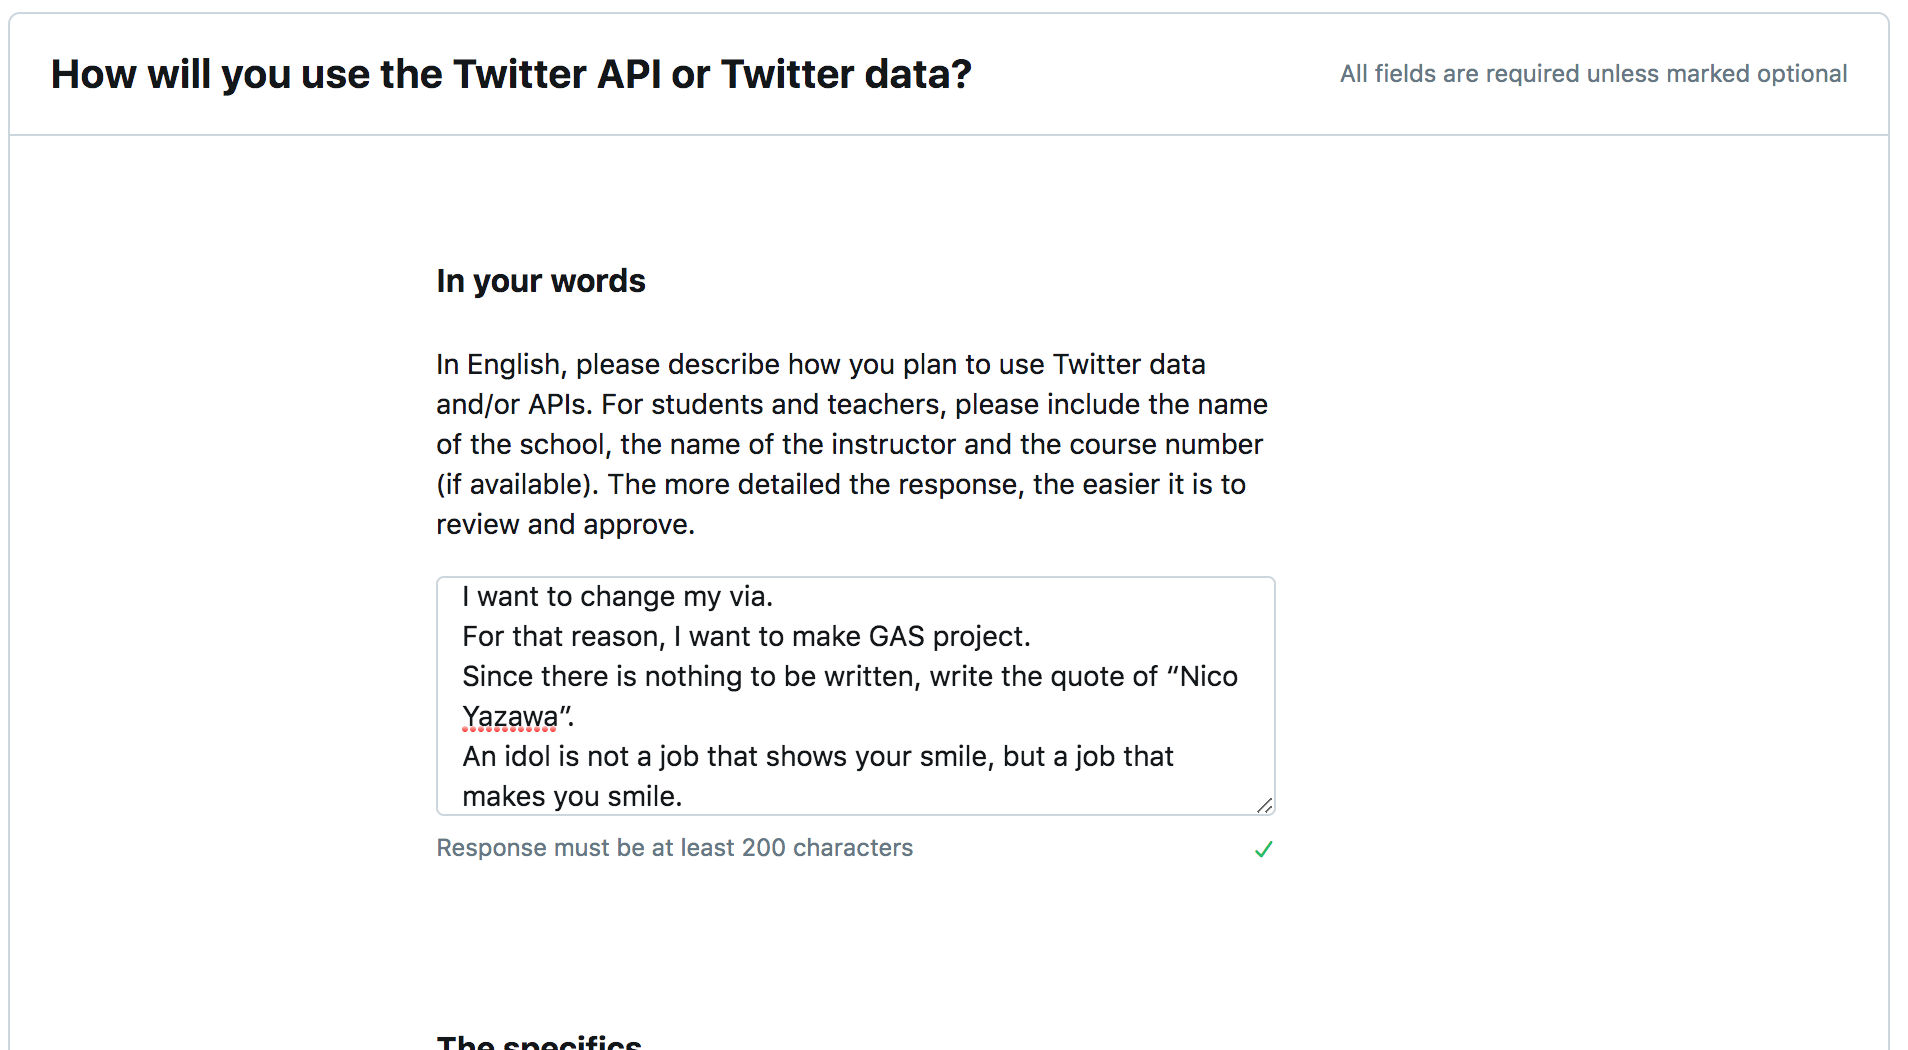Click 'Response must be at least 200 characters' hint
1908x1050 pixels.
tap(674, 848)
